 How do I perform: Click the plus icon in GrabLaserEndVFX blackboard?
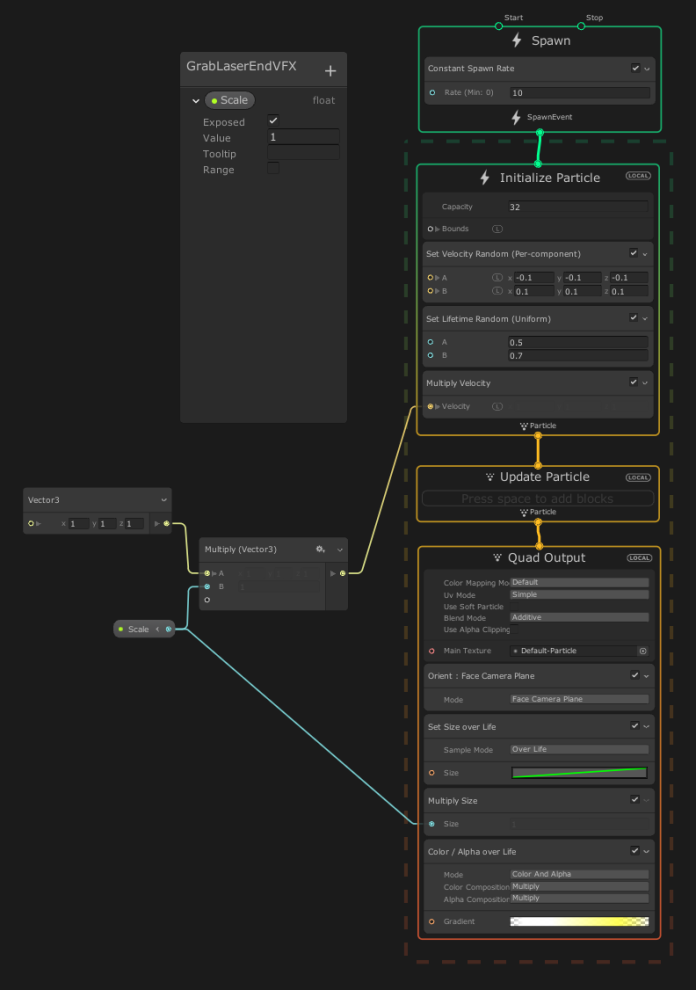point(330,71)
